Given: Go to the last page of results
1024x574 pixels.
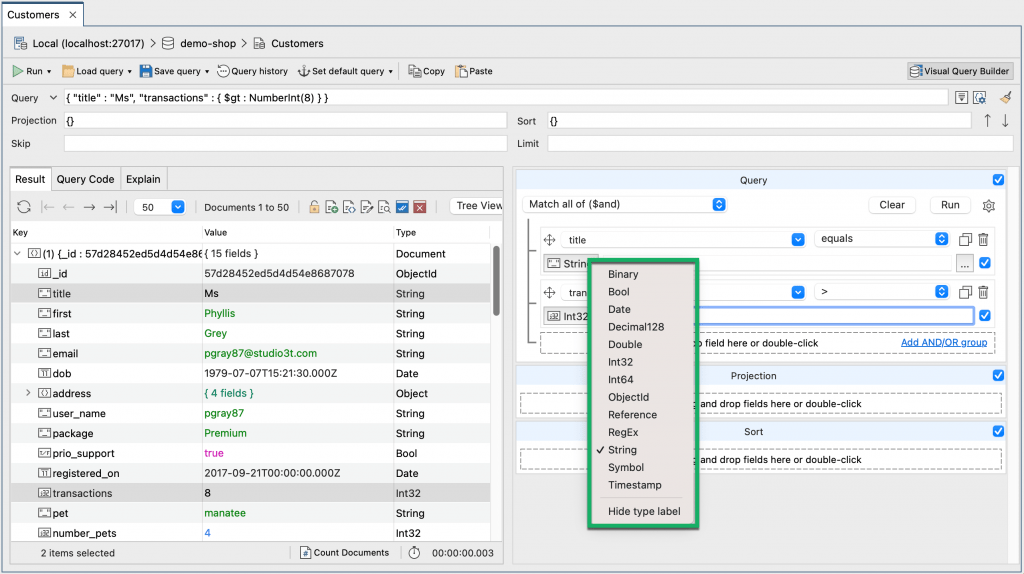Looking at the screenshot, I should pyautogui.click(x=110, y=207).
